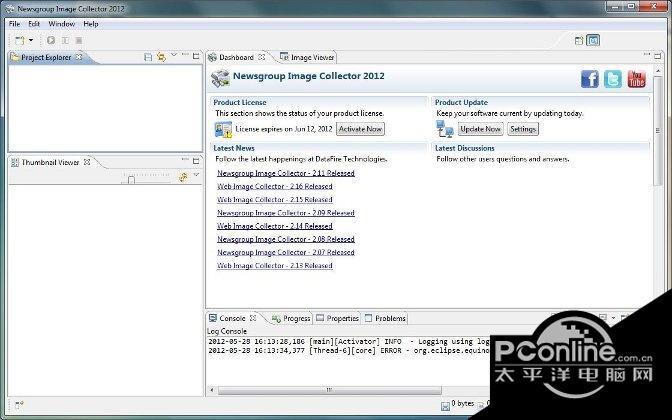Click the Activate Now button
672x420 pixels.
click(x=360, y=129)
